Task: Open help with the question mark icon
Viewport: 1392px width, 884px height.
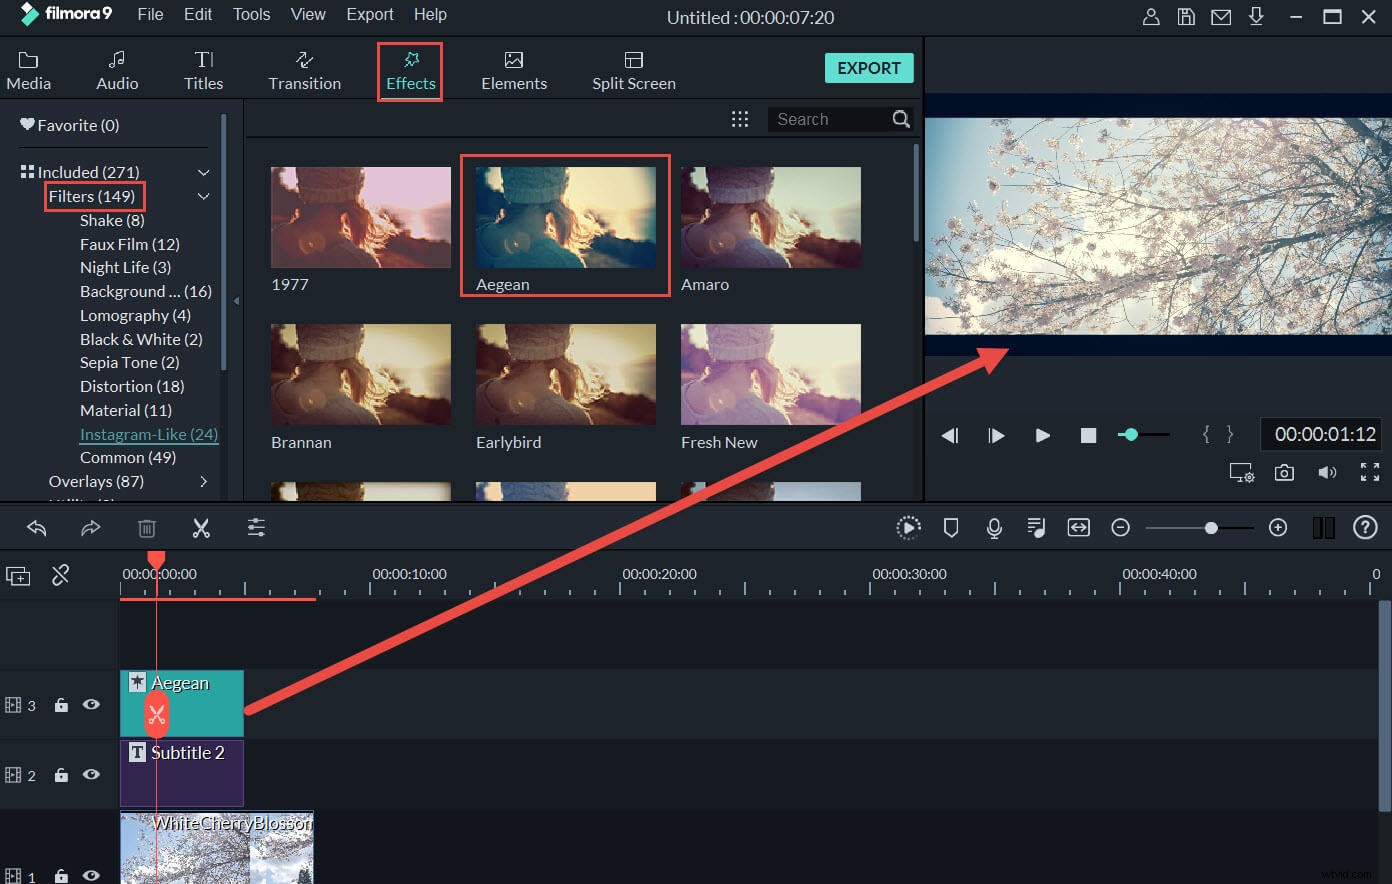Action: click(x=1365, y=528)
